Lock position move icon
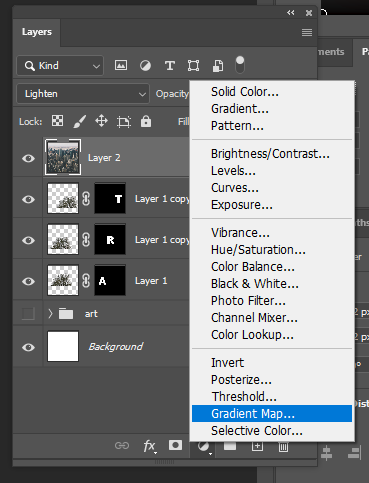The width and height of the screenshot is (369, 483). click(x=101, y=121)
